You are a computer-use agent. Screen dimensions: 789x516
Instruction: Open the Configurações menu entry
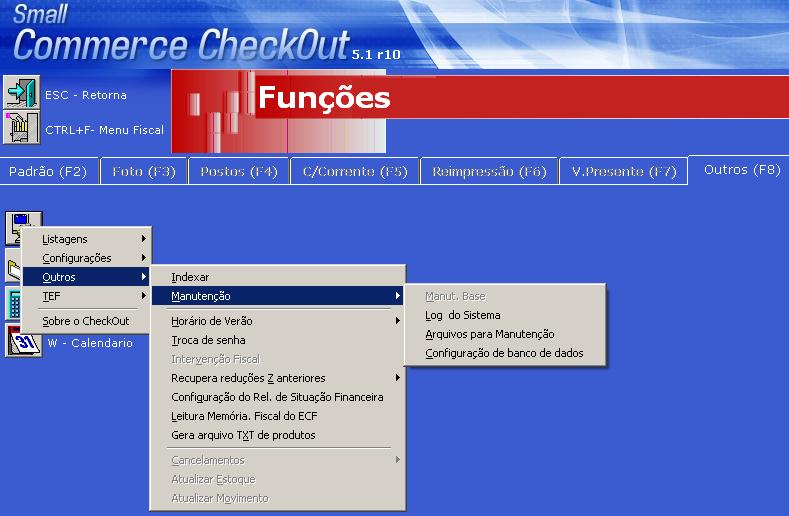click(86, 258)
